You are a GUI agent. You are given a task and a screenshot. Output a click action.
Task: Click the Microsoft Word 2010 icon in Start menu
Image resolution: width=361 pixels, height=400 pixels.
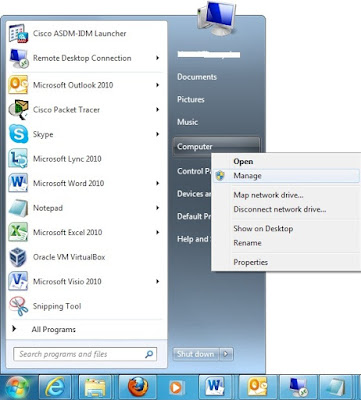(18, 183)
